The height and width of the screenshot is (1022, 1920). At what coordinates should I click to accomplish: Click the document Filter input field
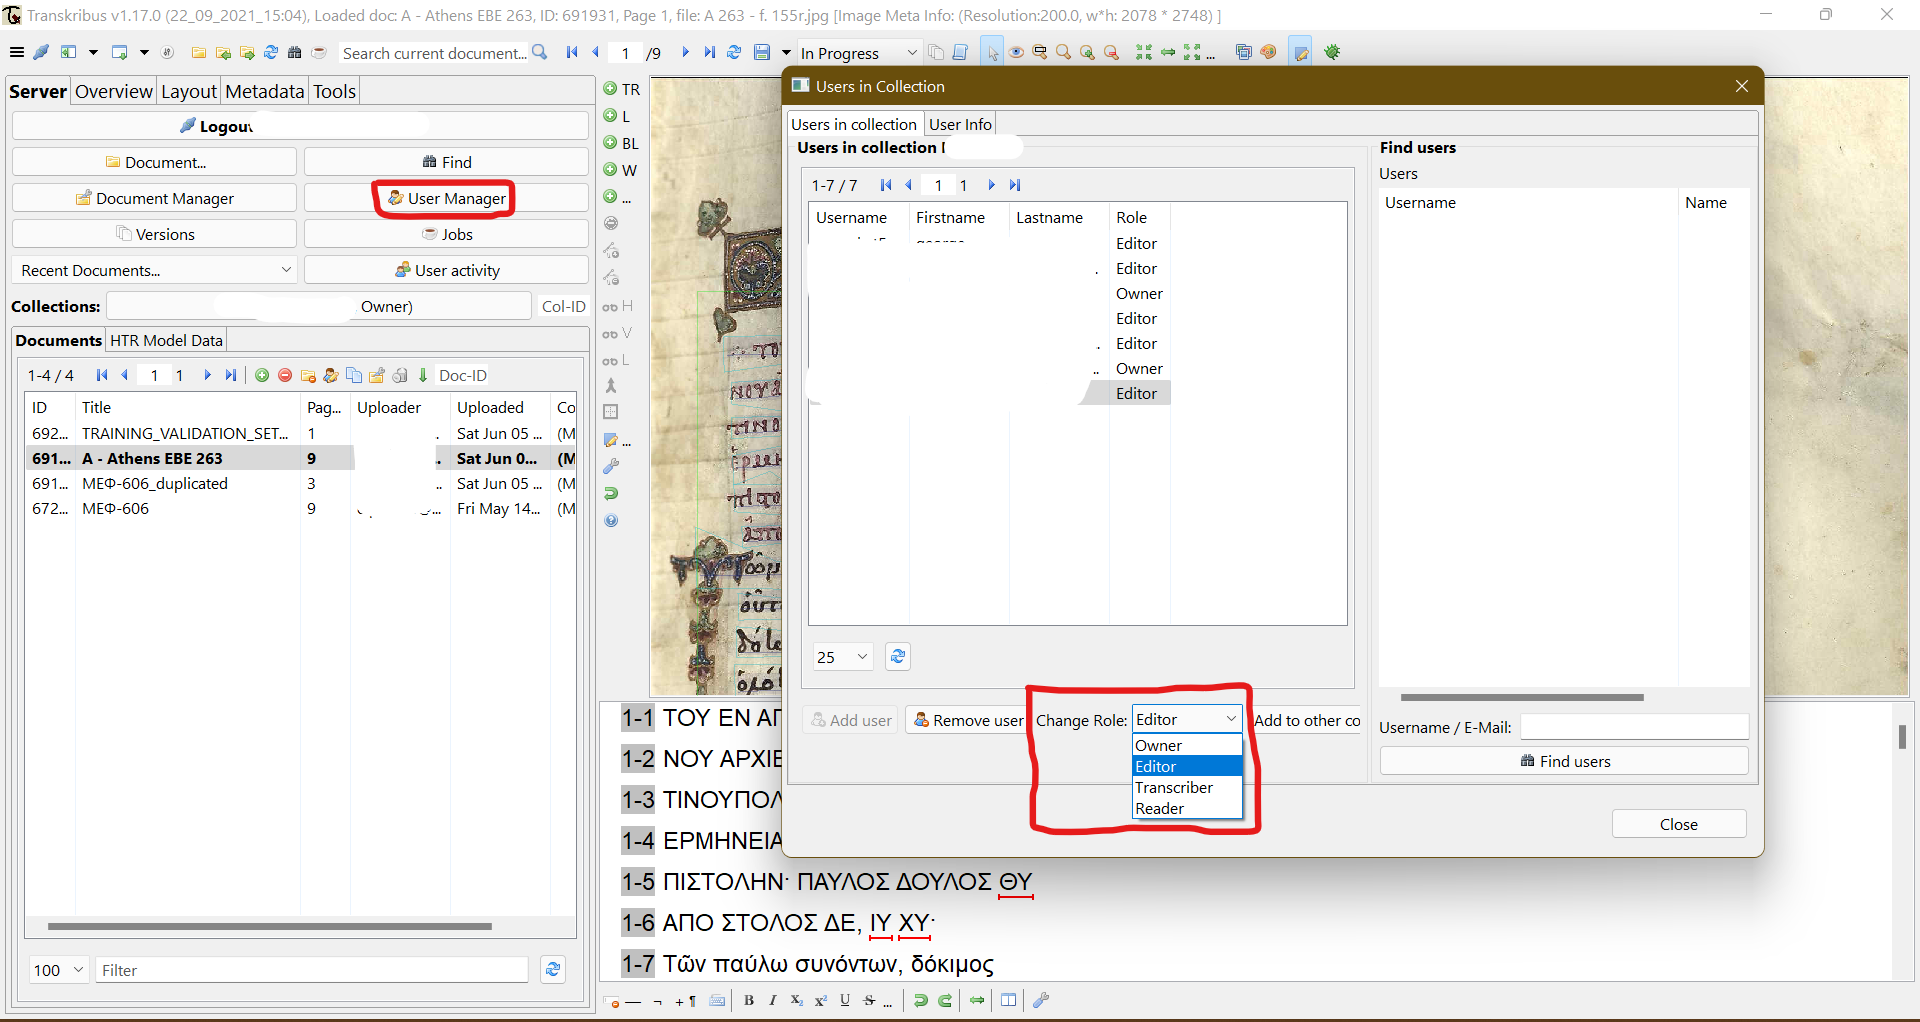click(312, 970)
